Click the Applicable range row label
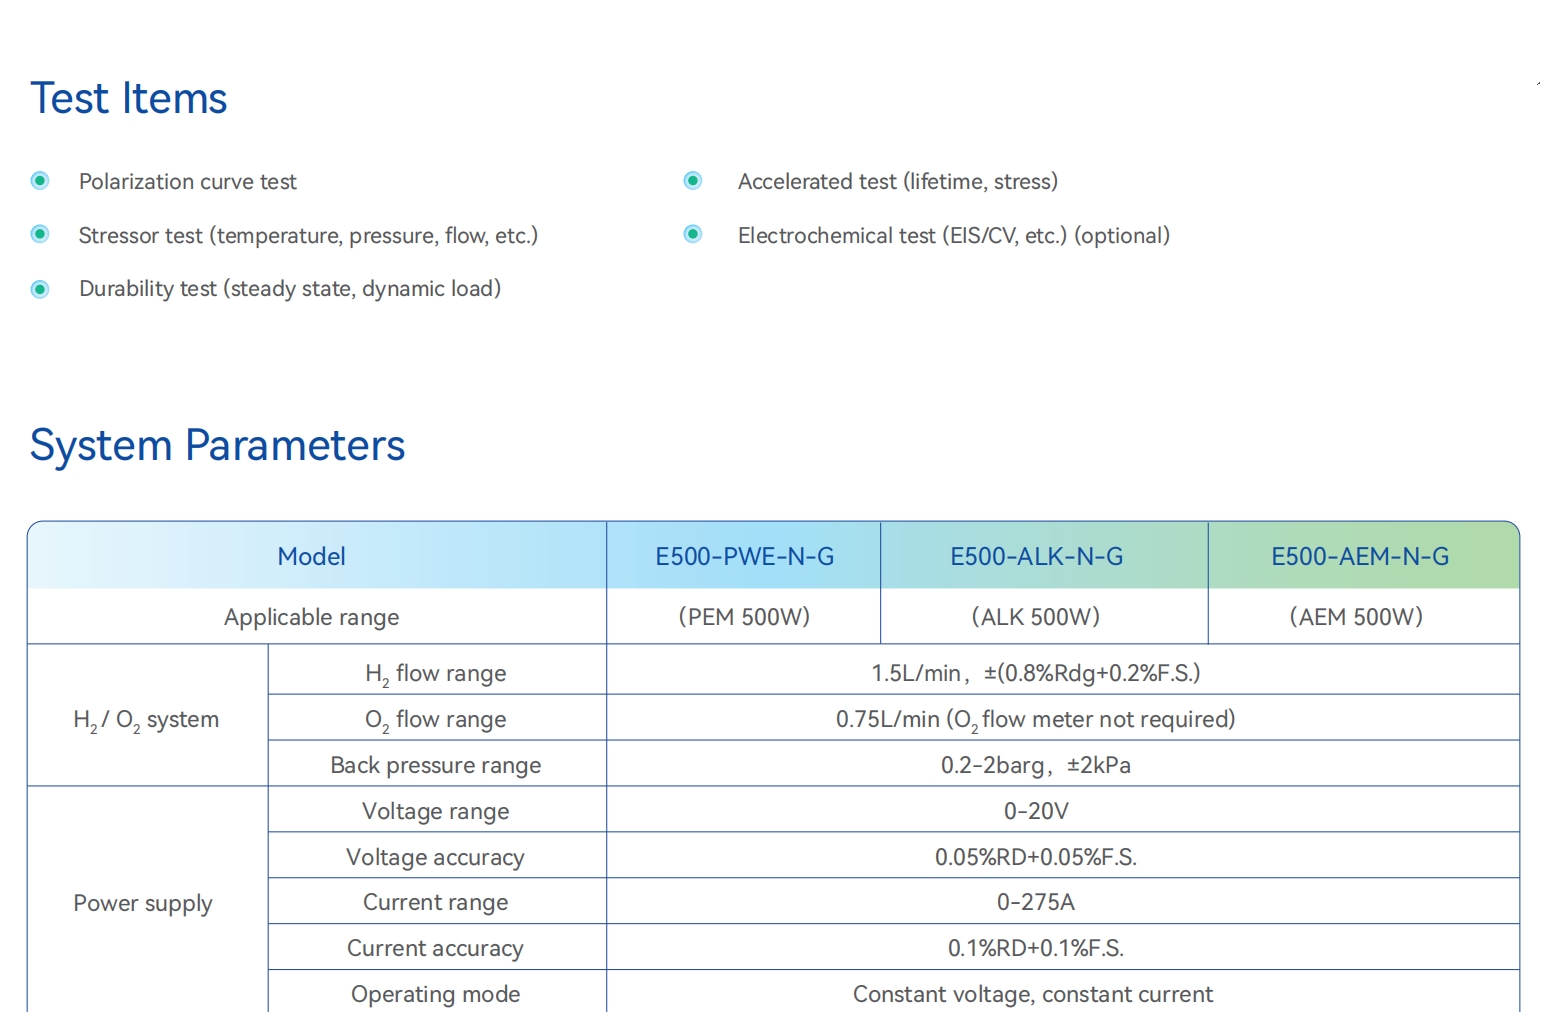Screen dimensions: 1549x1012 (x=312, y=617)
